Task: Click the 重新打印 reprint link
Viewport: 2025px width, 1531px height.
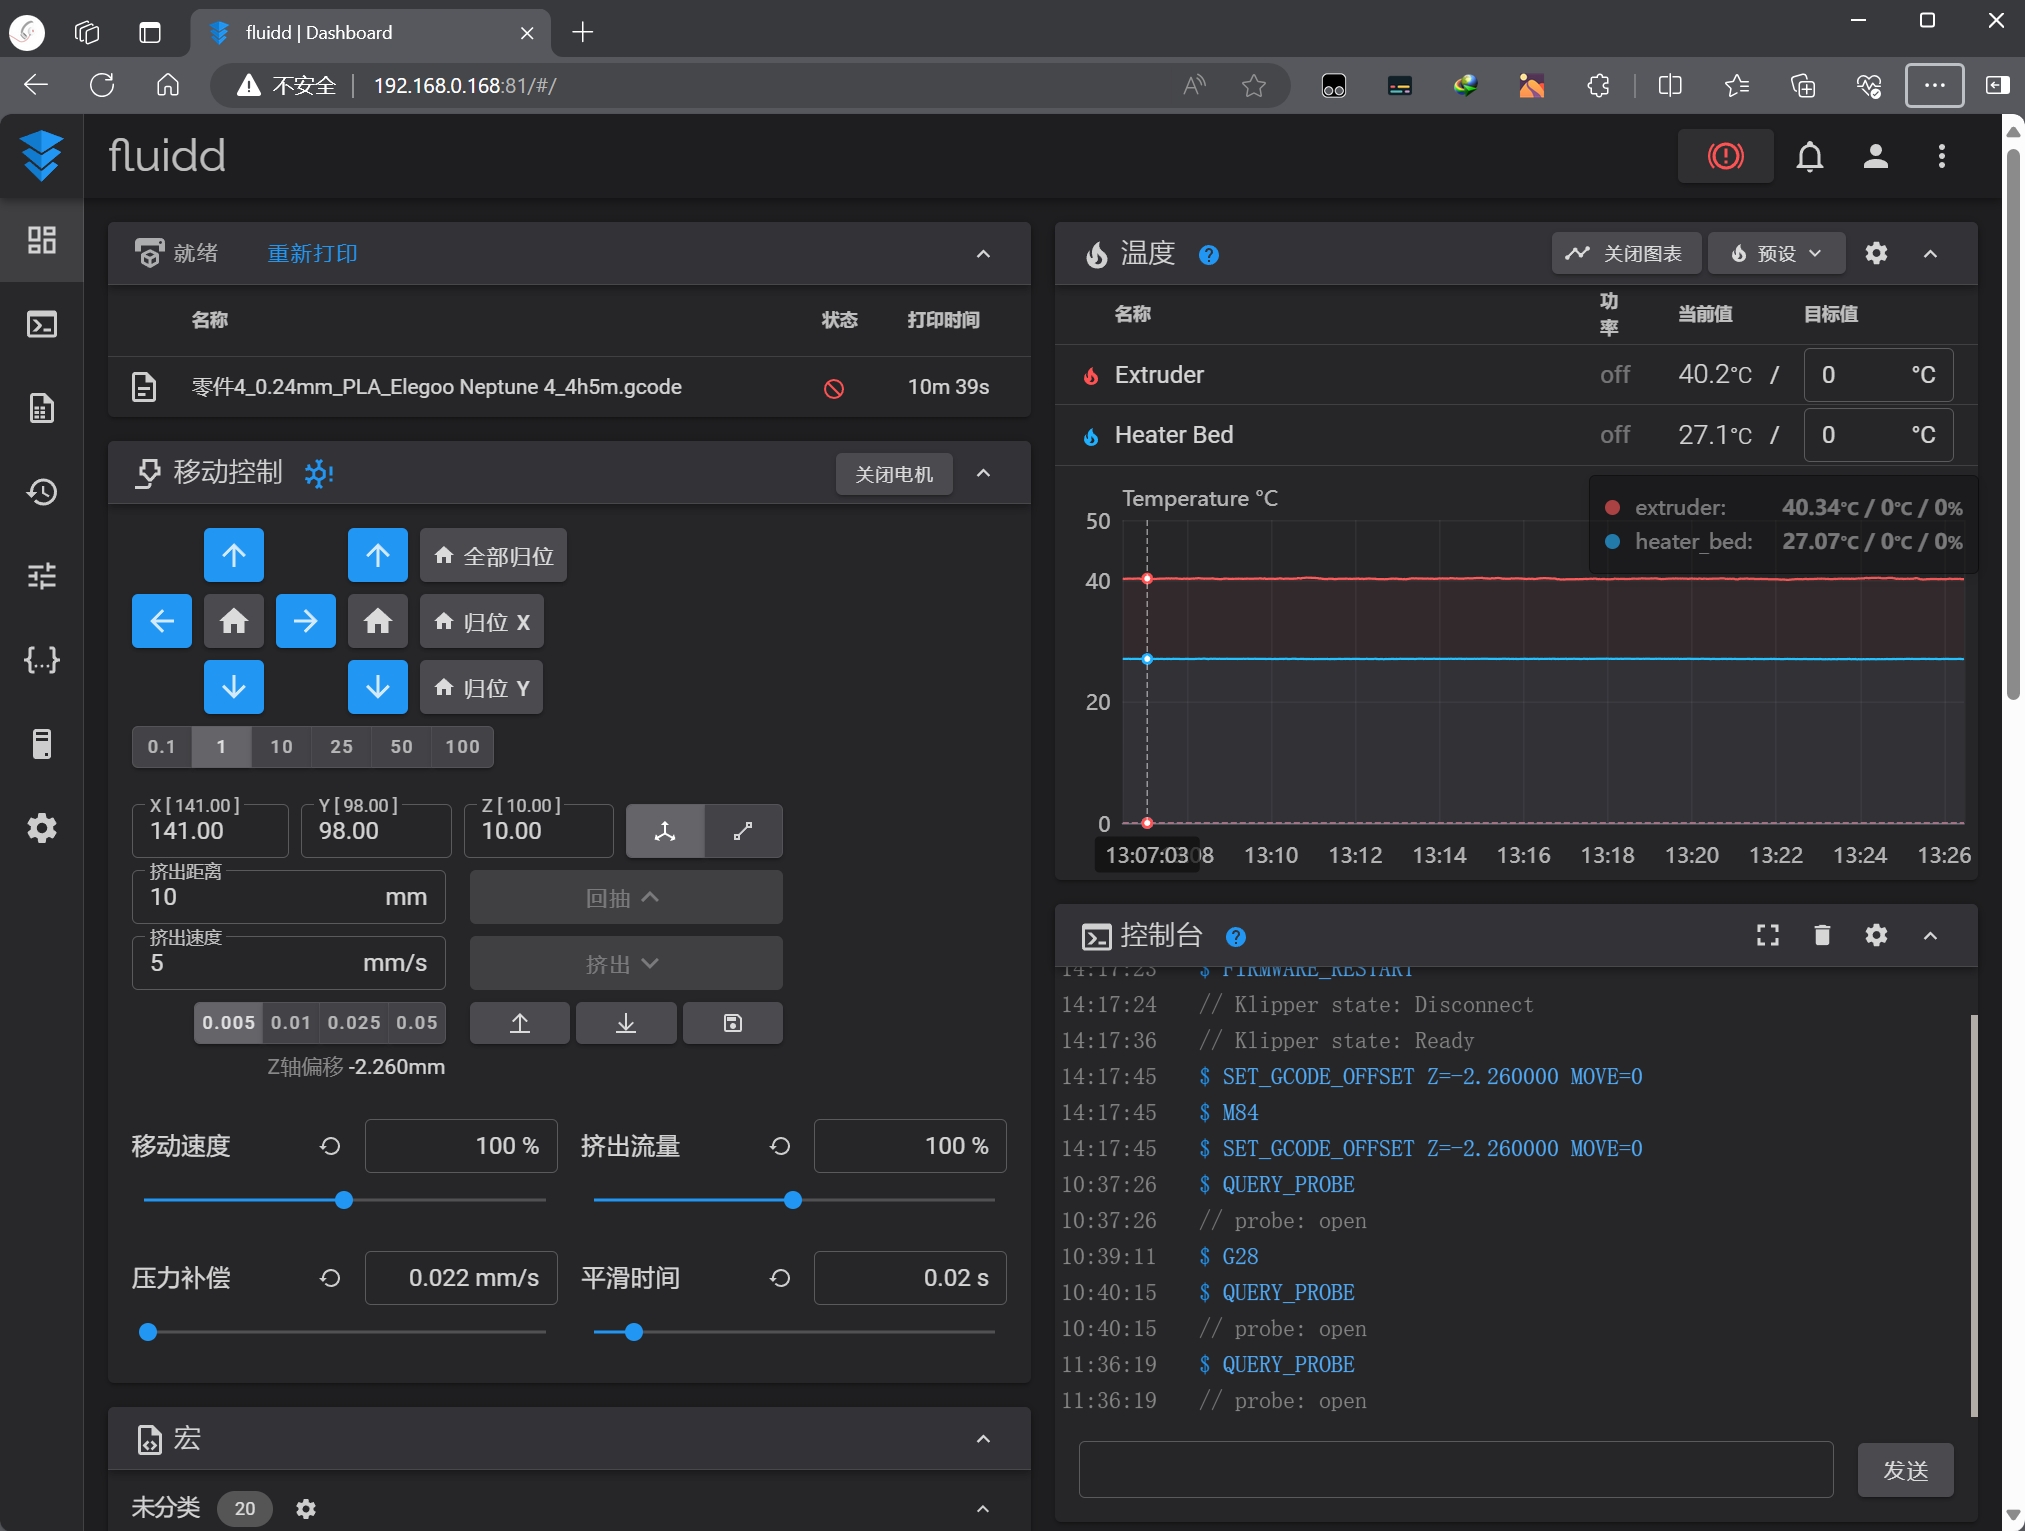Action: click(312, 253)
